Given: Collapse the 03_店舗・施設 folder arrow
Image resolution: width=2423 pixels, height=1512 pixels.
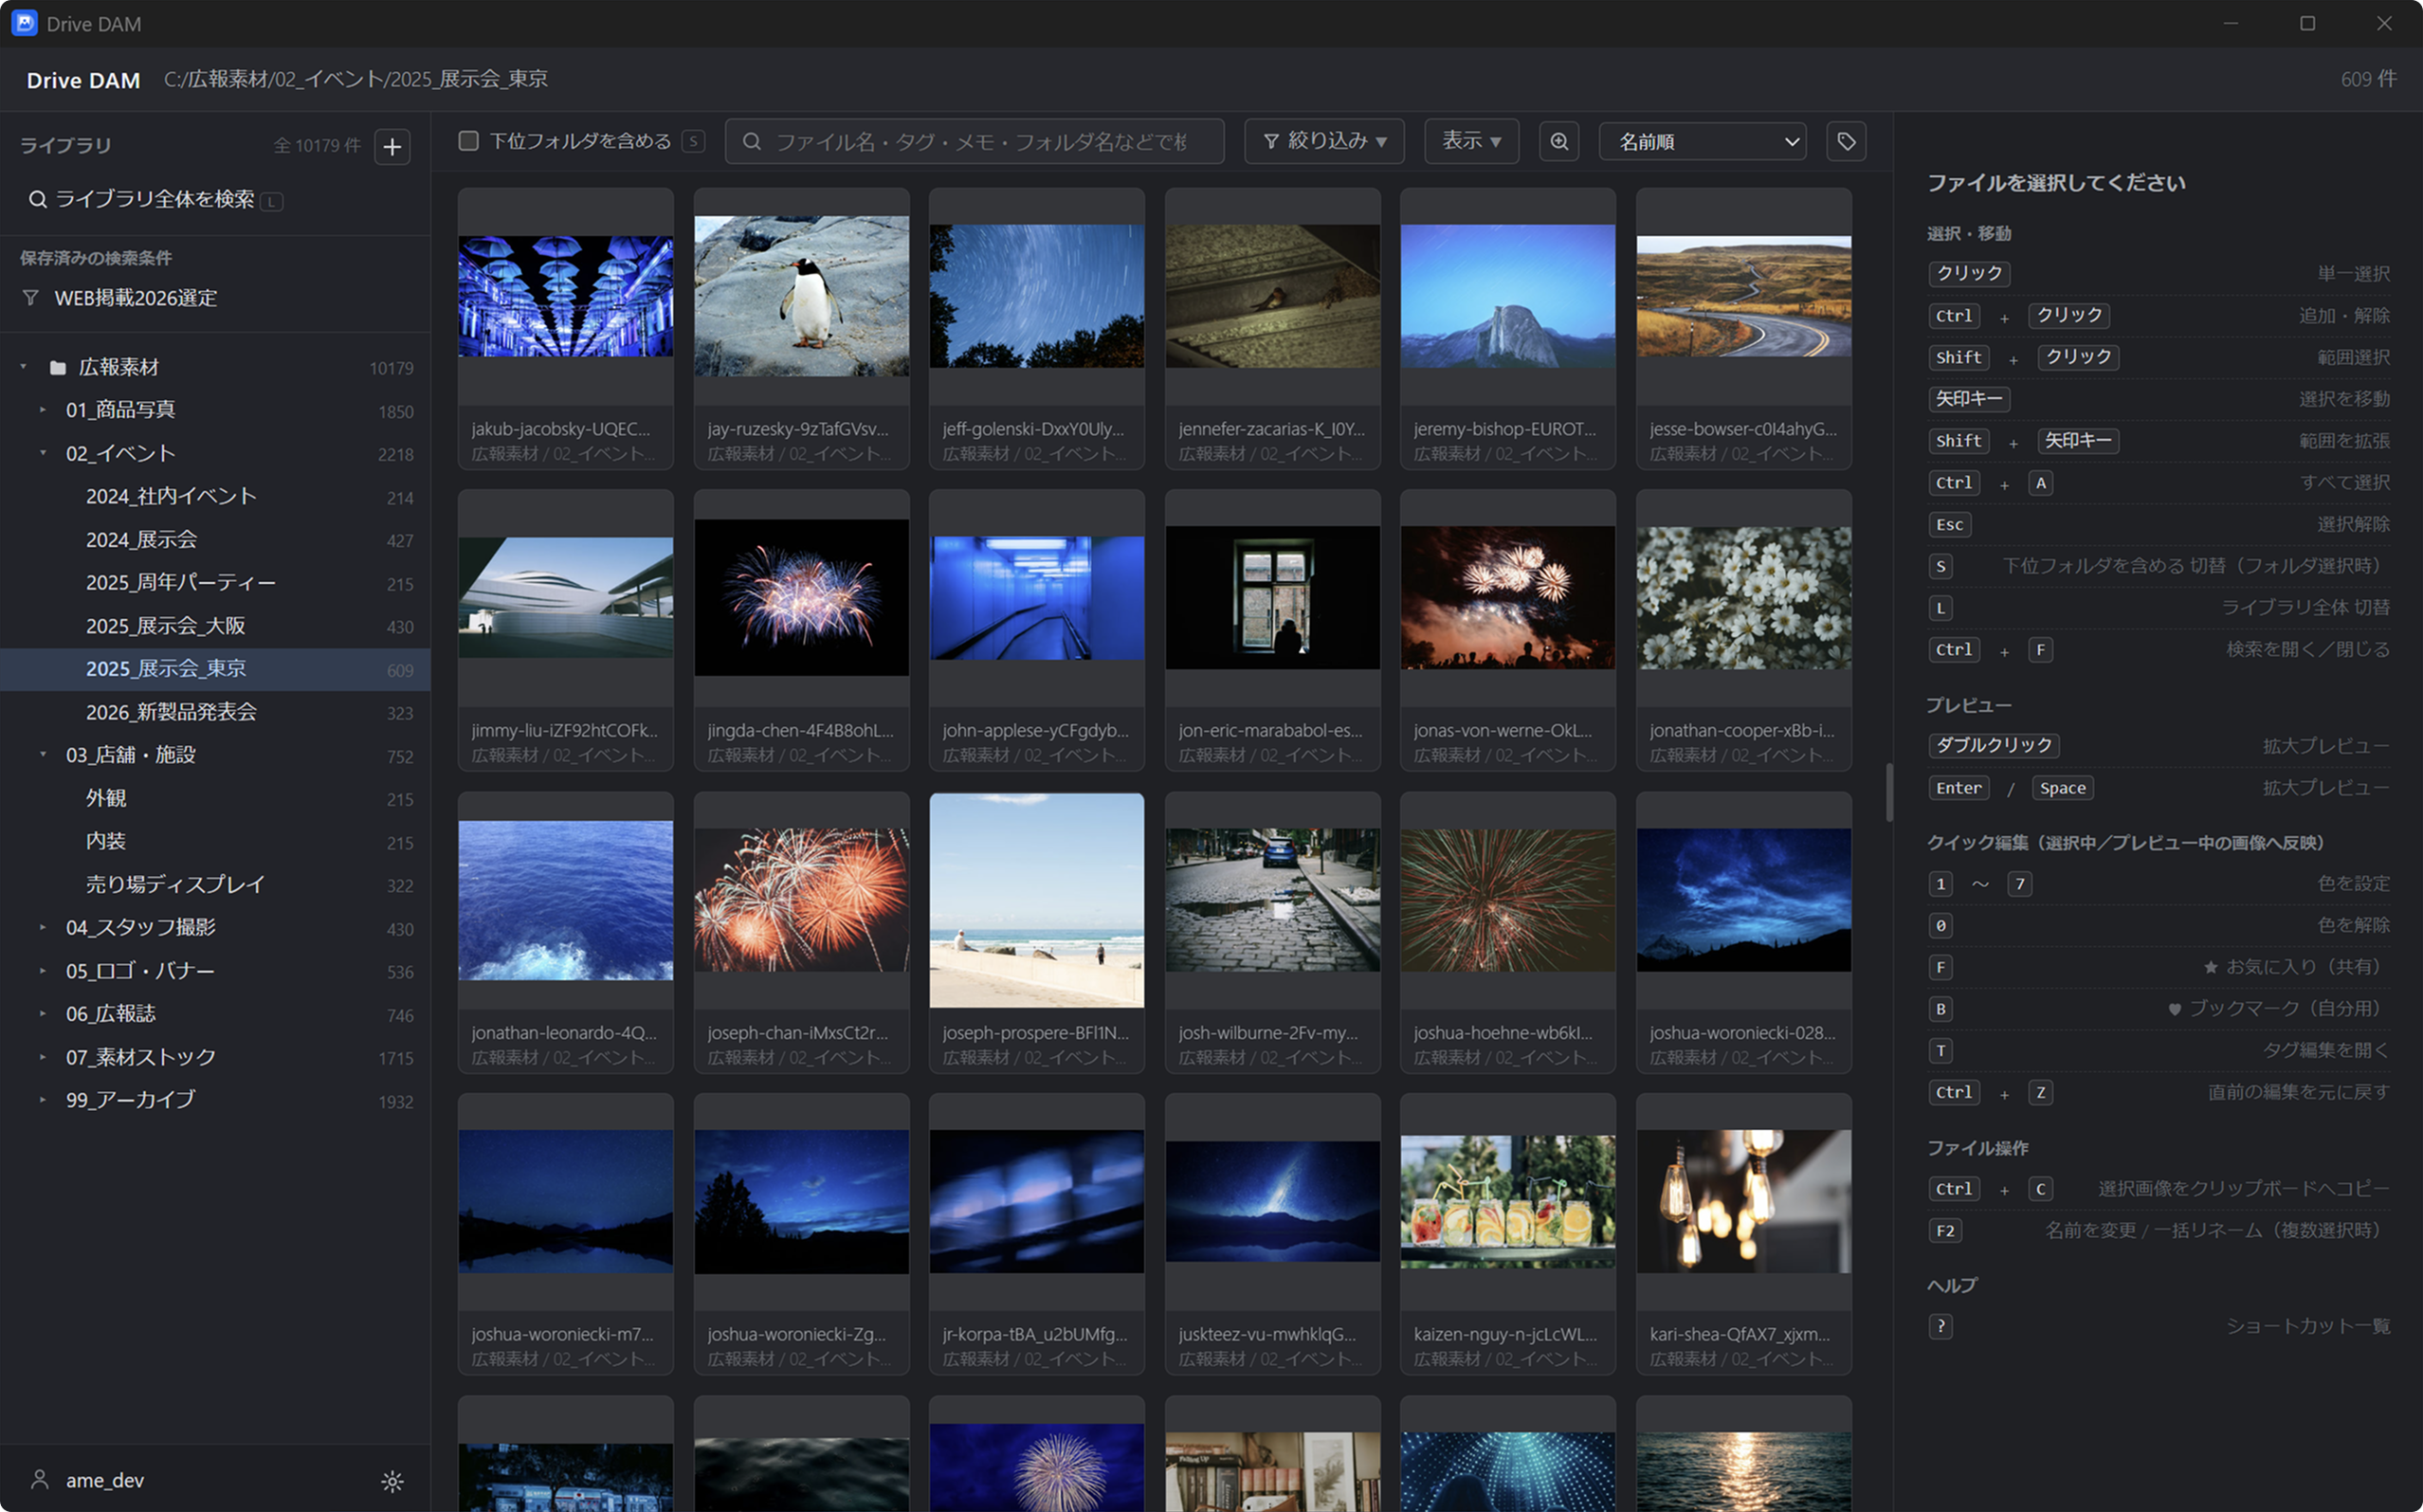Looking at the screenshot, I should tap(42, 754).
